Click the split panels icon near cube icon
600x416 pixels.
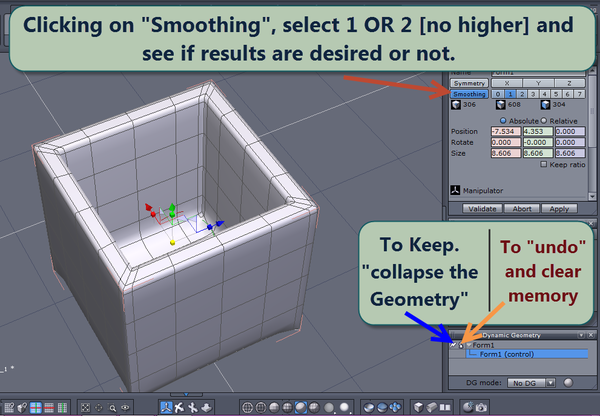pyautogui.click(x=445, y=408)
